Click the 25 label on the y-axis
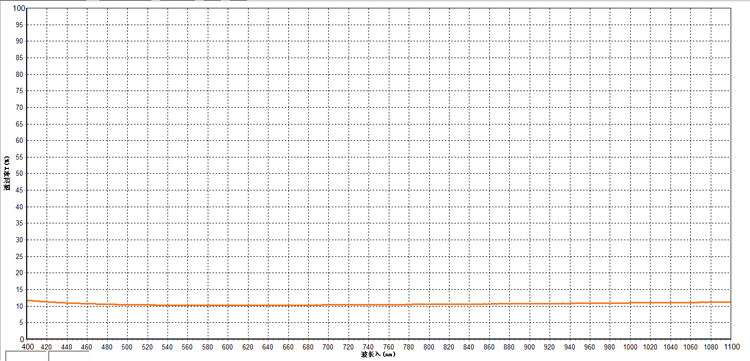Viewport: 750px width, 361px height. [20, 256]
